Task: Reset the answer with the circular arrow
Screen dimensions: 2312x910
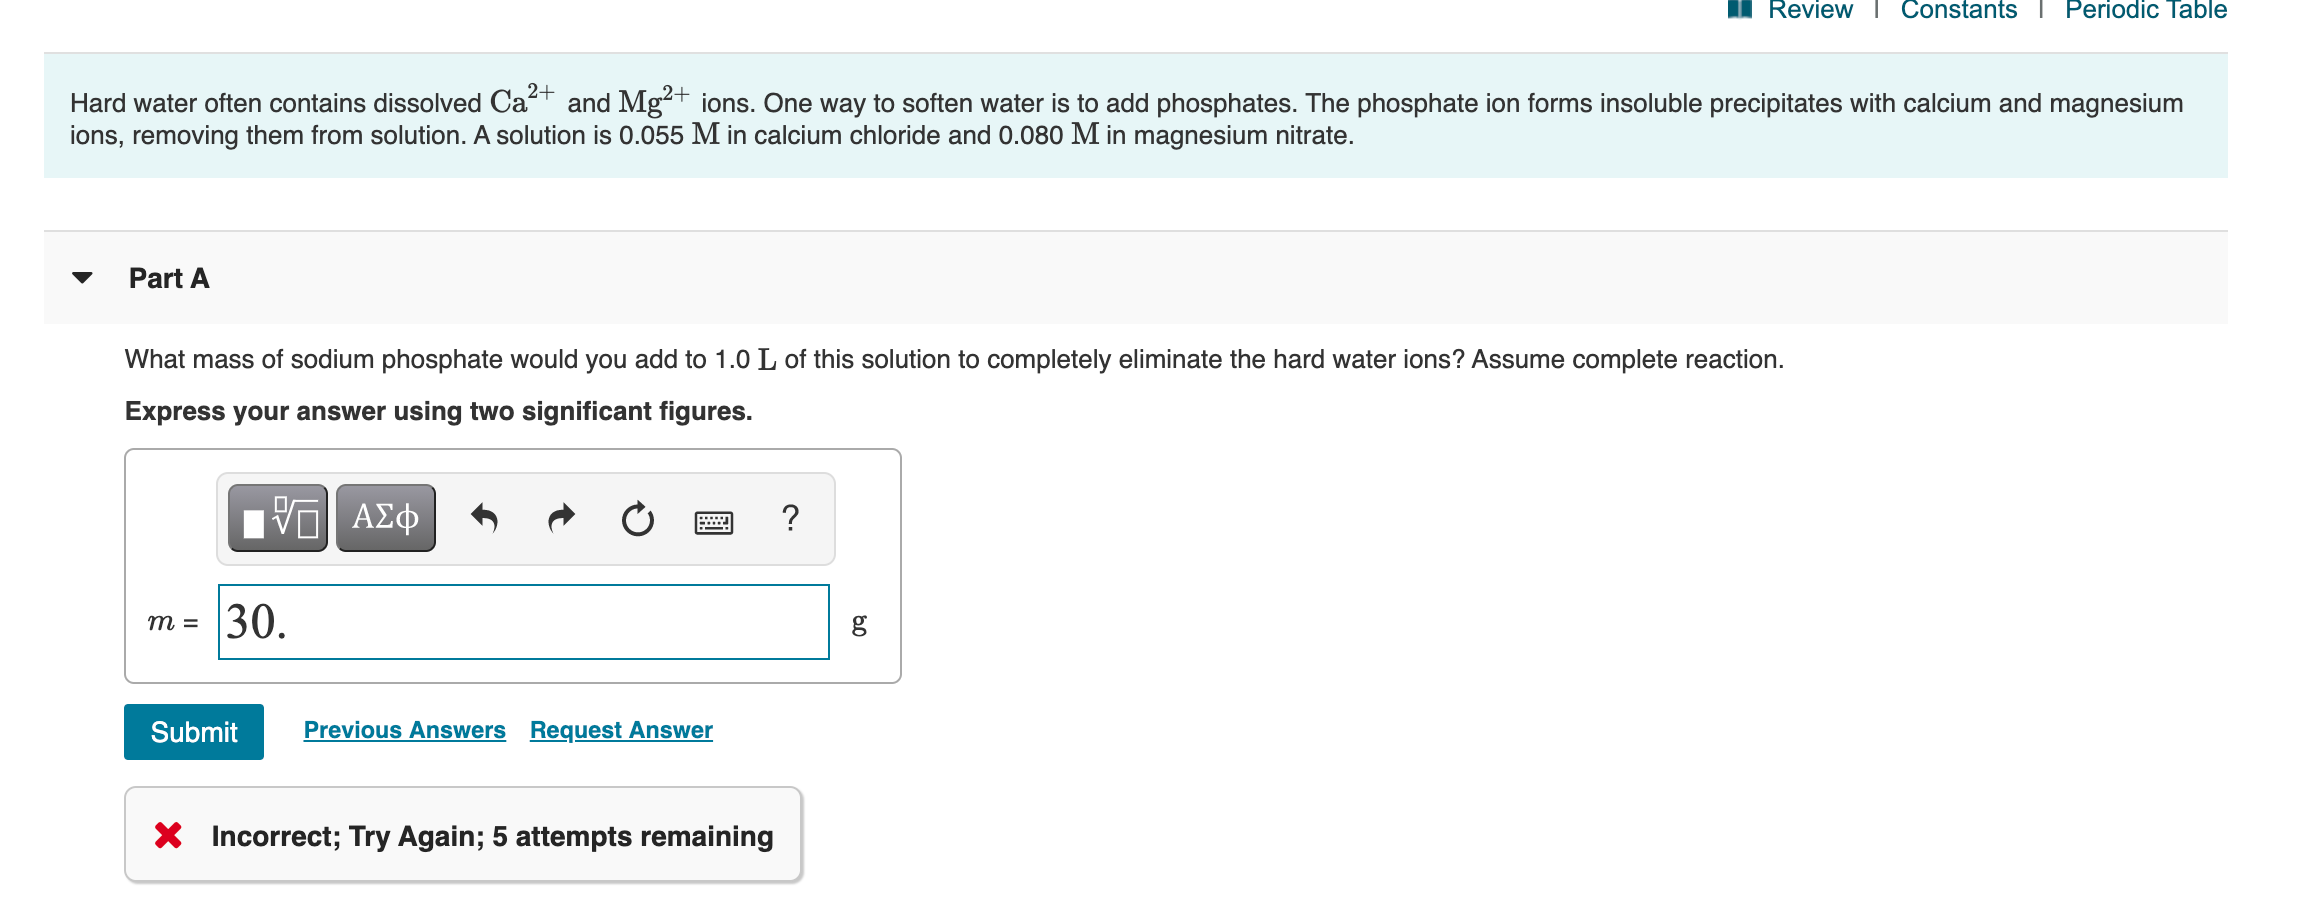Action: pos(637,517)
